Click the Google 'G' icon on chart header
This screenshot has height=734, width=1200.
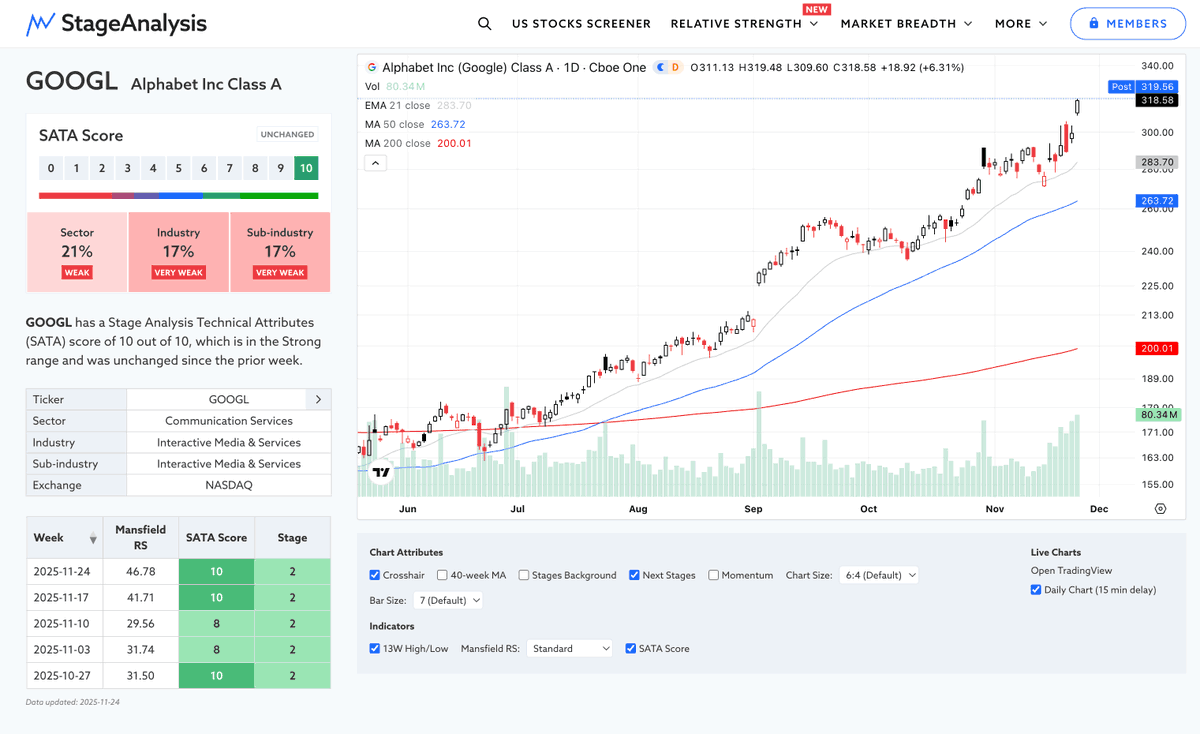tap(372, 67)
